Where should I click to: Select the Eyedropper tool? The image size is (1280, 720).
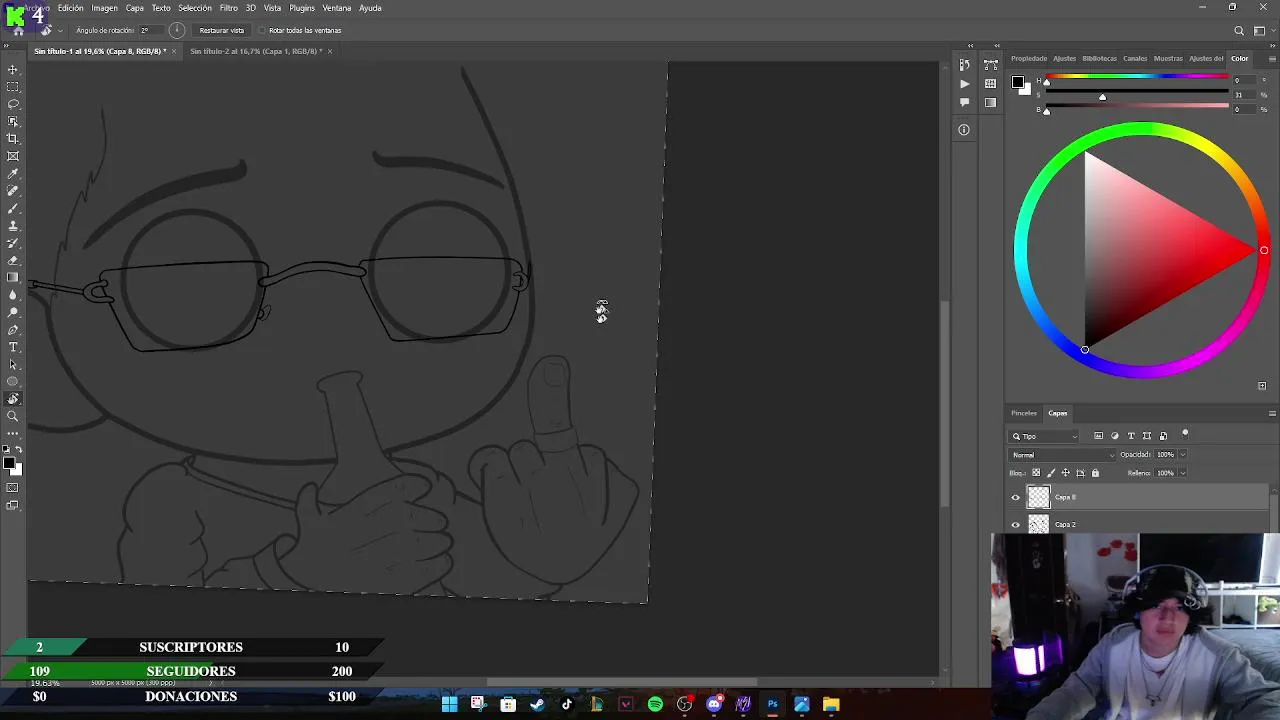coord(13,174)
